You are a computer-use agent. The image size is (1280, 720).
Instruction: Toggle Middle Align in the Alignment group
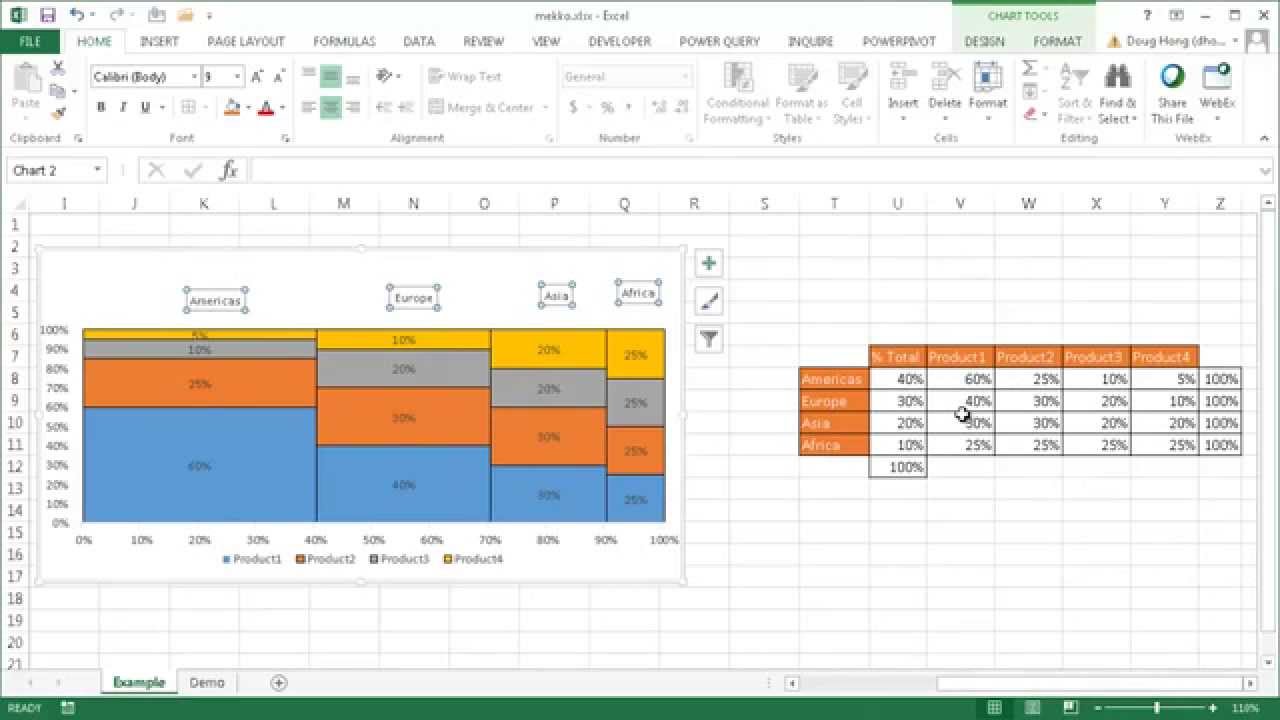click(331, 77)
